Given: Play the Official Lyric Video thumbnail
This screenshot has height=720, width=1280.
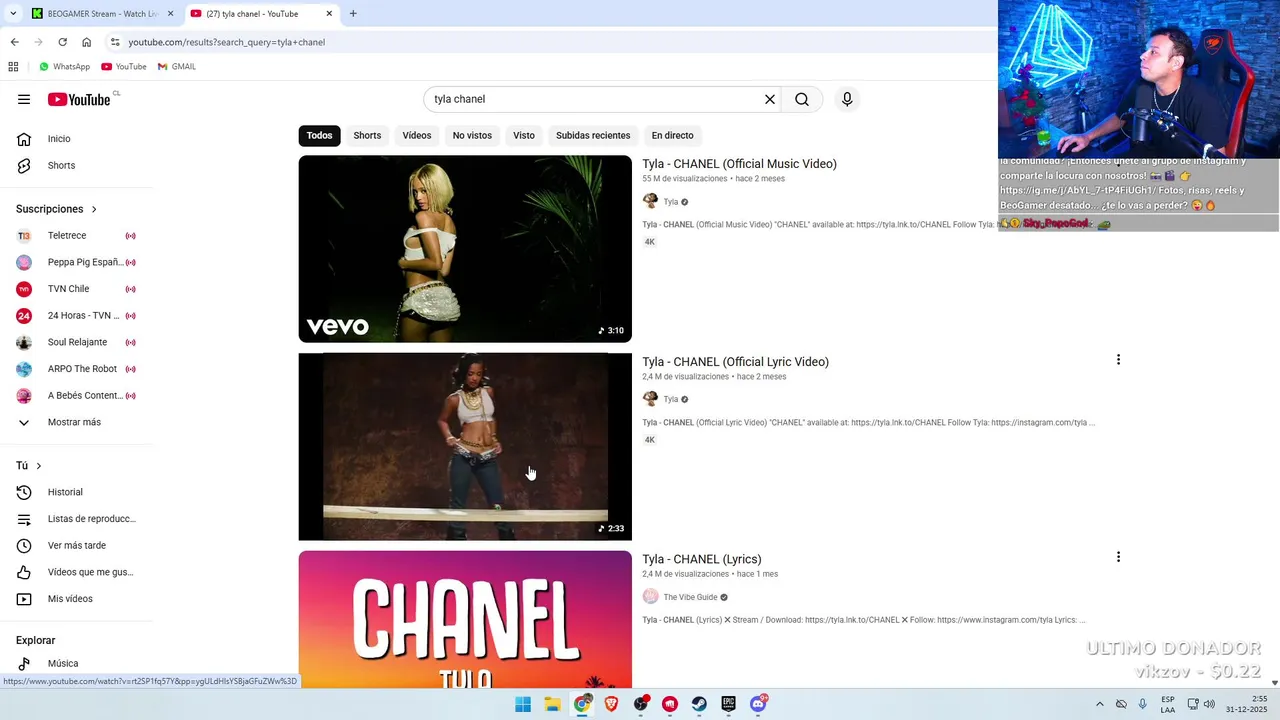Looking at the screenshot, I should tap(465, 446).
